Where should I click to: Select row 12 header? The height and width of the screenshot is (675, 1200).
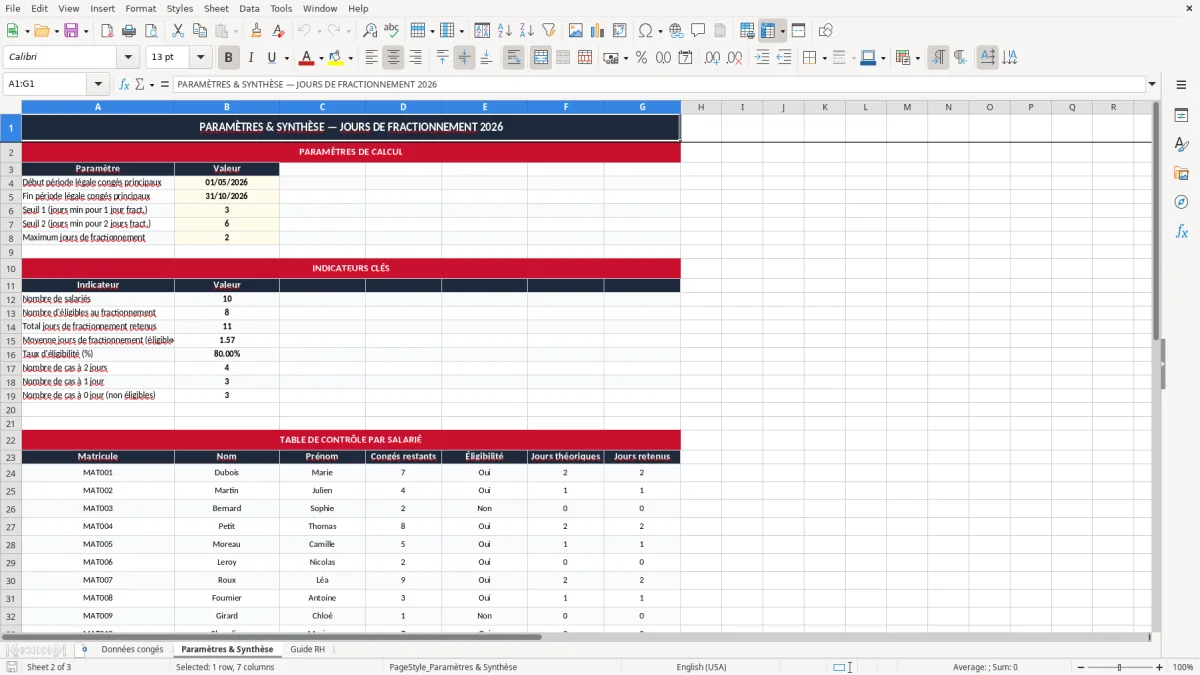pos(11,299)
